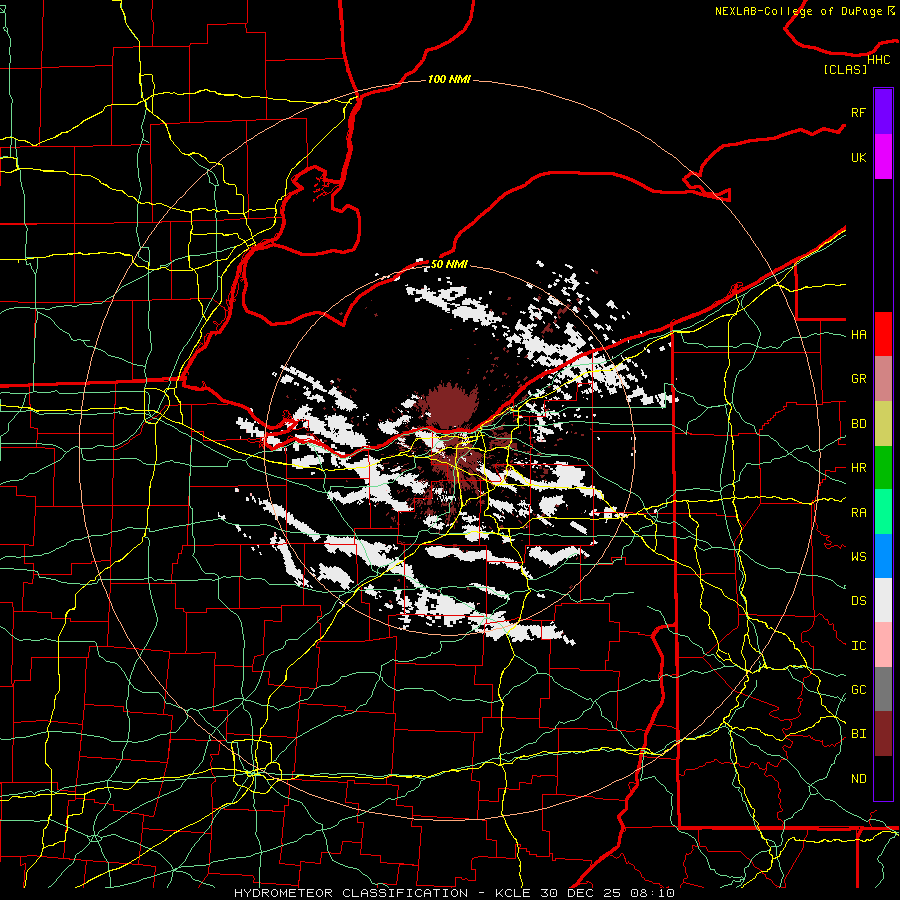Pick the RA bright green legend swatch

[883, 512]
